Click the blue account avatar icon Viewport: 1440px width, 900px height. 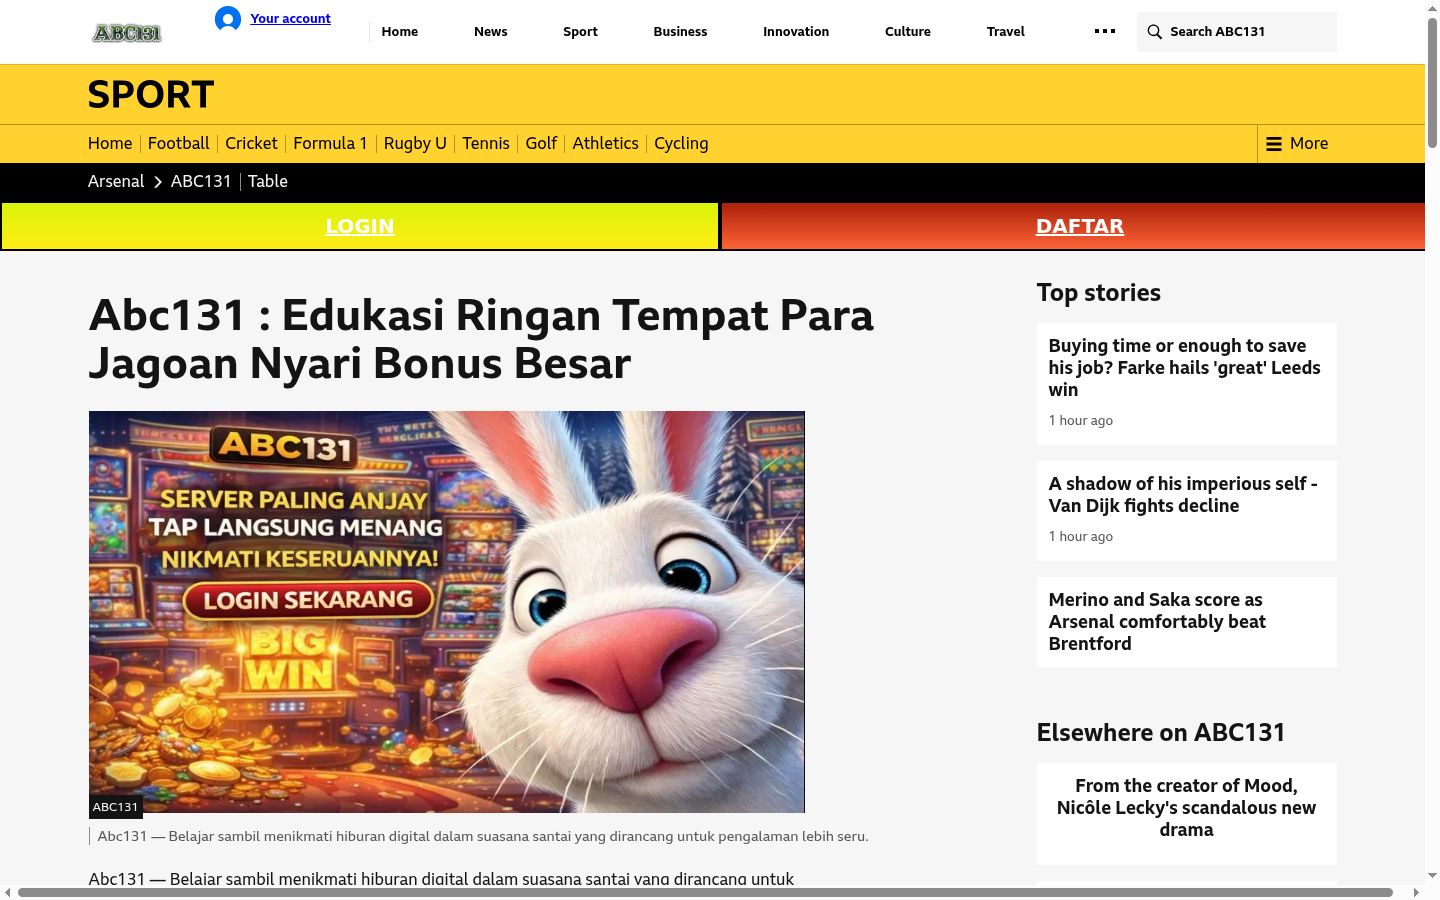(x=228, y=19)
